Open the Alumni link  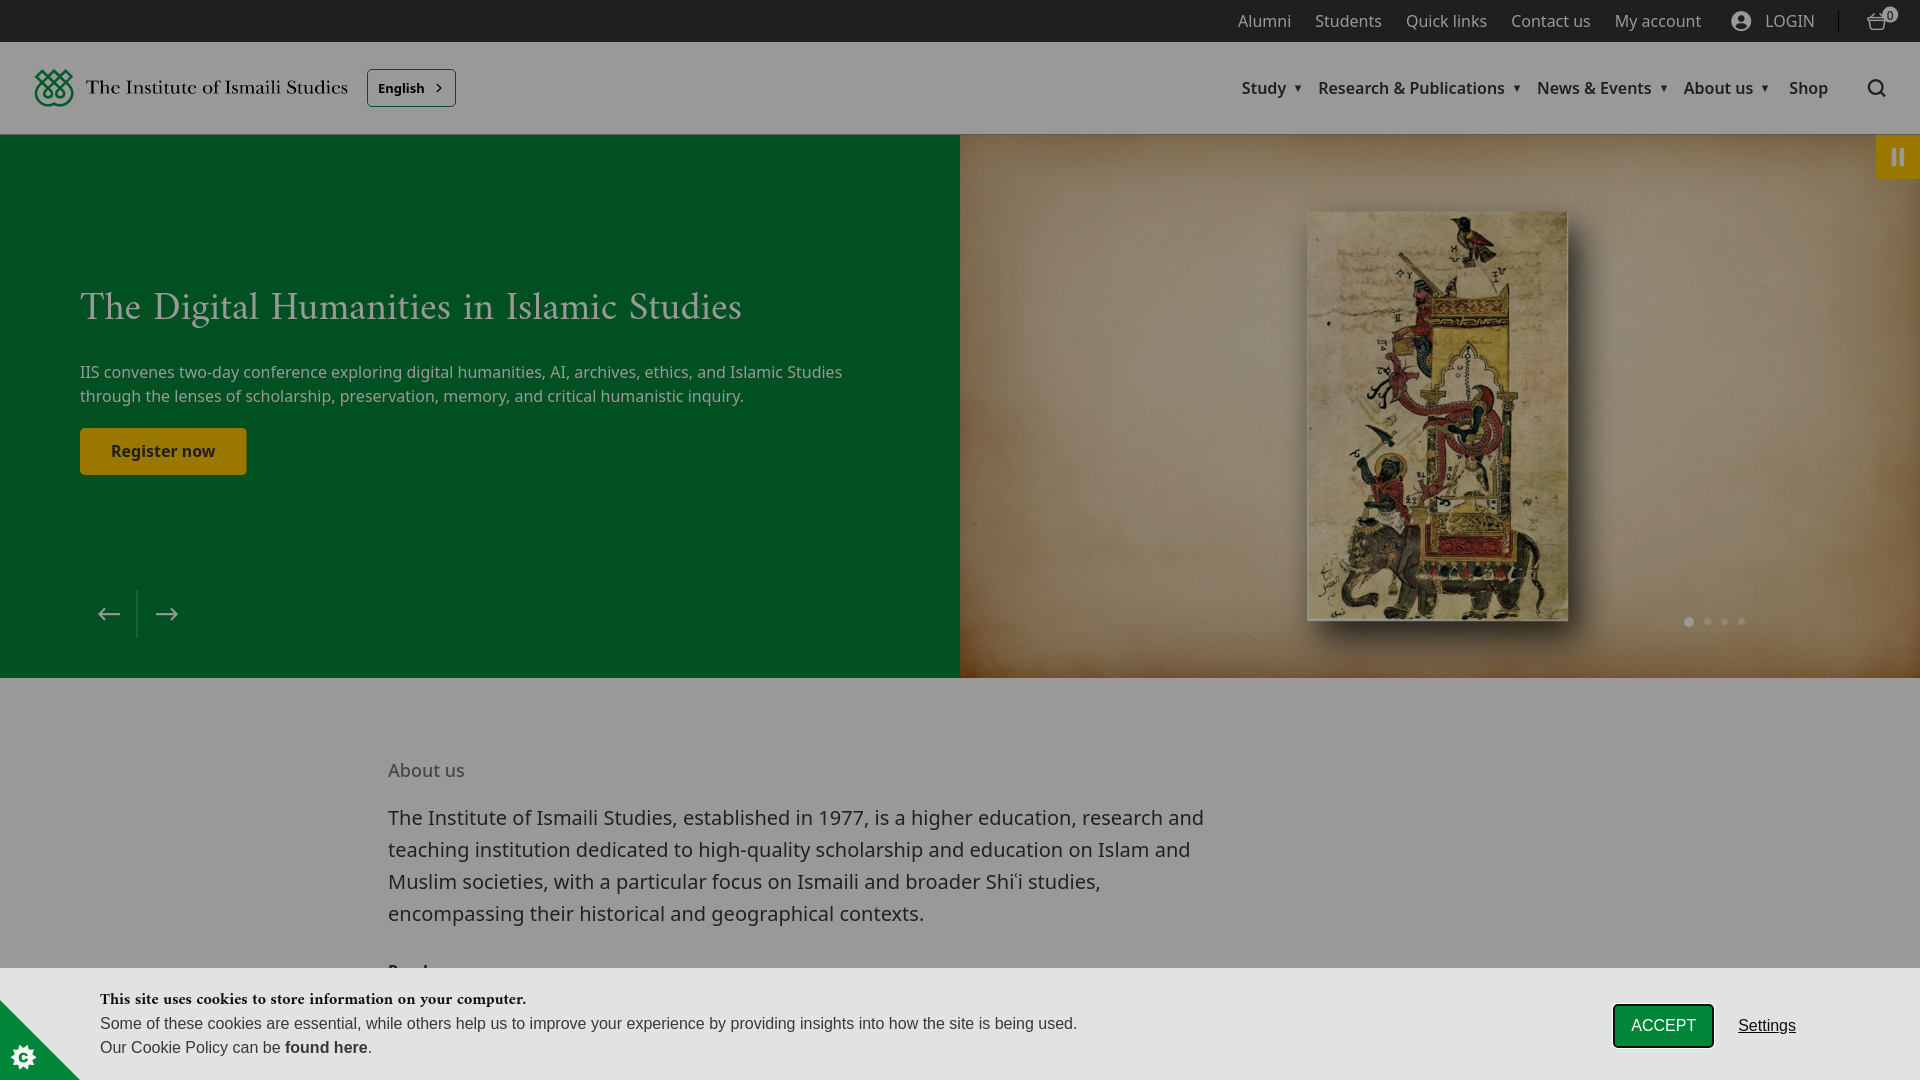point(1264,21)
